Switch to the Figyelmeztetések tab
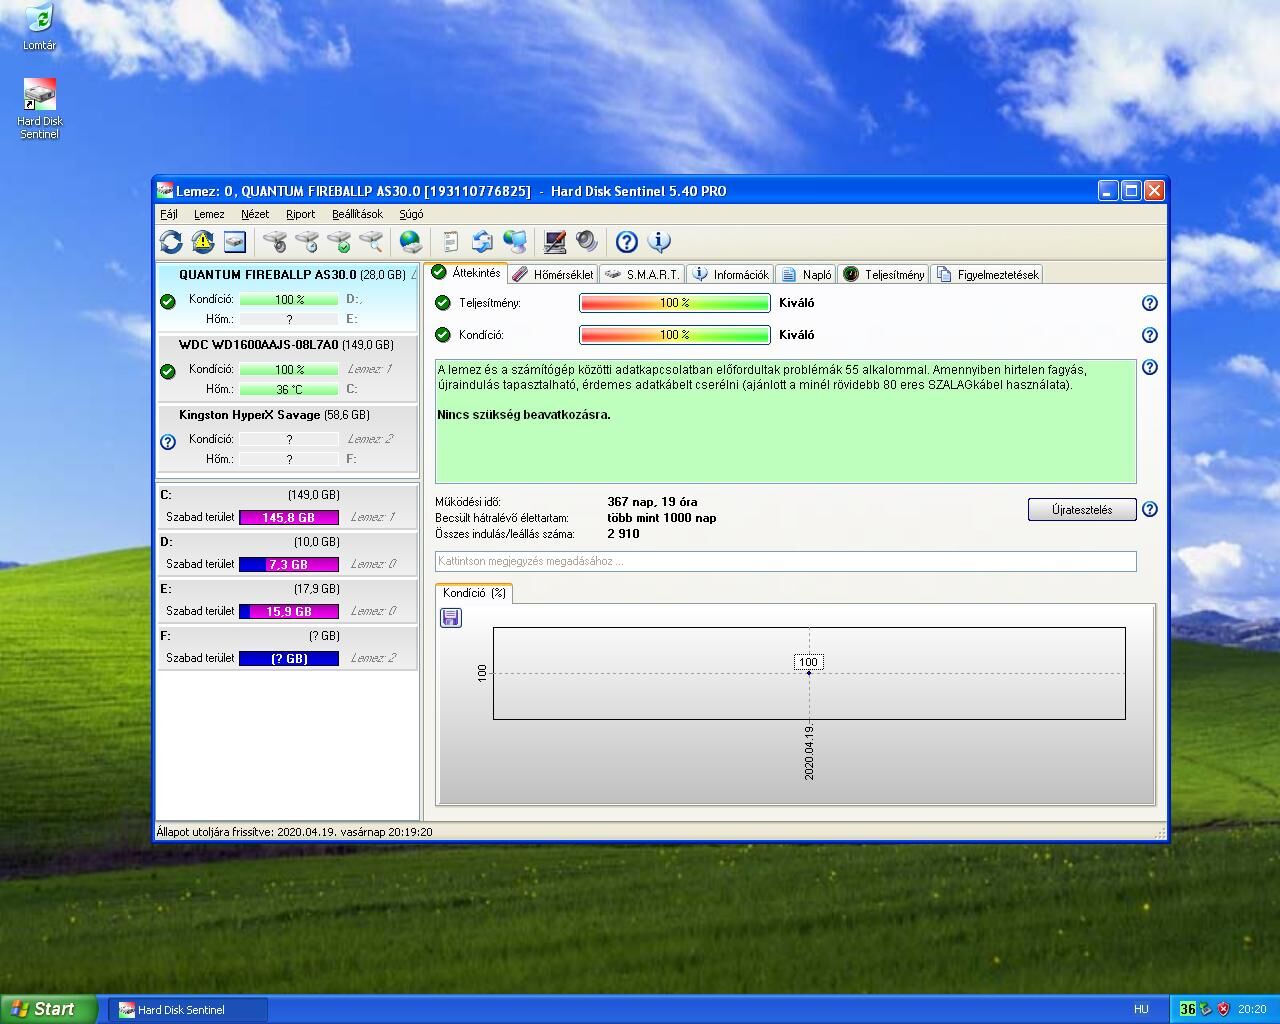This screenshot has width=1280, height=1024. tap(987, 274)
